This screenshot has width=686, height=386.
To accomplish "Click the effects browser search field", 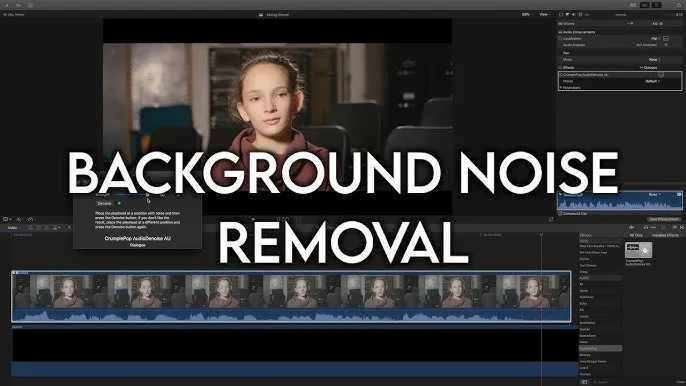I will coord(602,382).
